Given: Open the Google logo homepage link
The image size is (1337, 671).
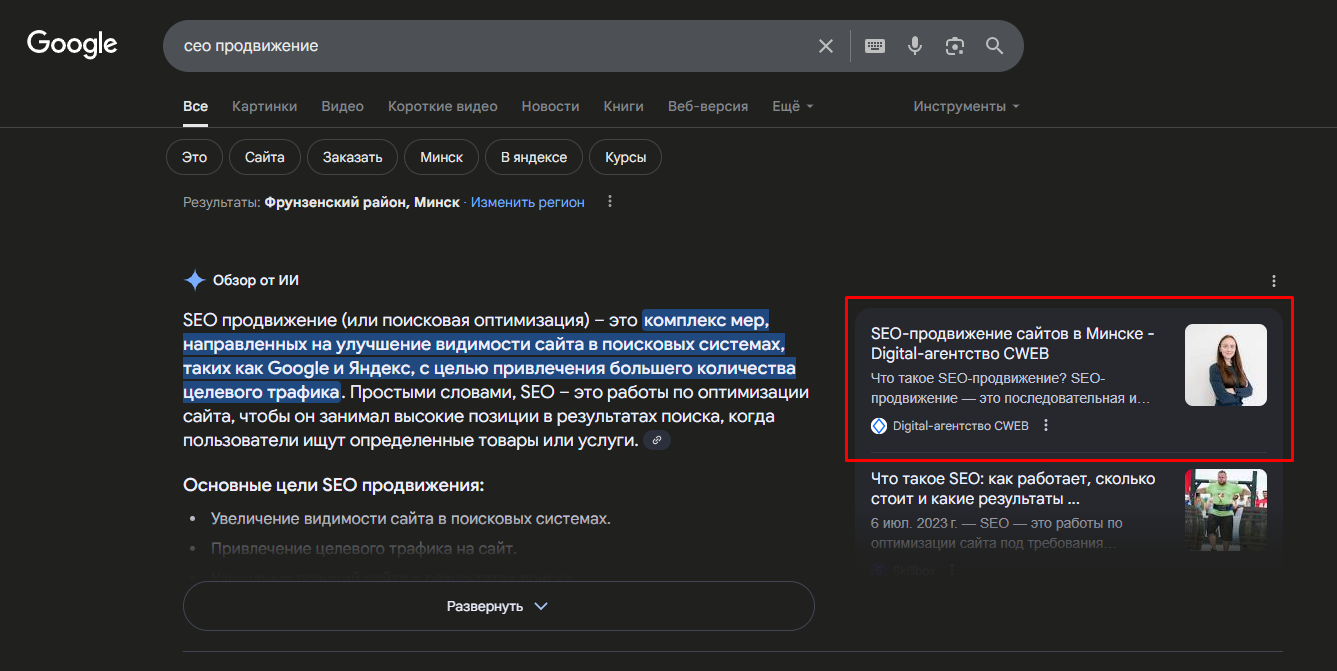Looking at the screenshot, I should pyautogui.click(x=72, y=43).
